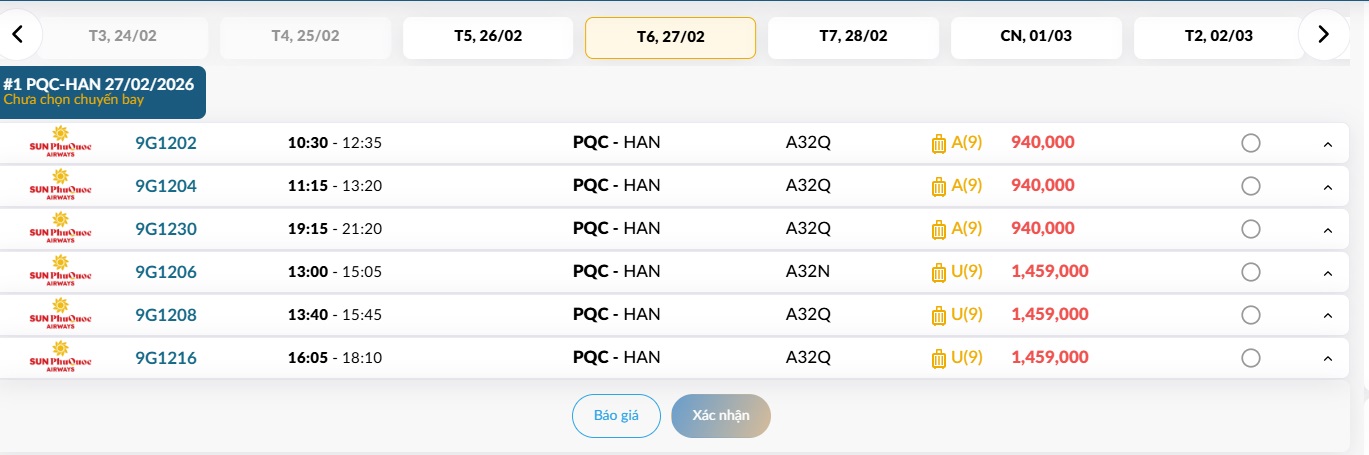Click baggage icon for flight 9G1206
1369x455 pixels.
tap(938, 272)
